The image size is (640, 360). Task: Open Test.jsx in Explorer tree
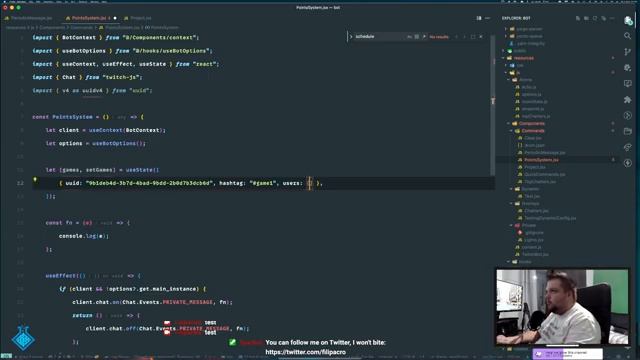pyautogui.click(x=532, y=196)
